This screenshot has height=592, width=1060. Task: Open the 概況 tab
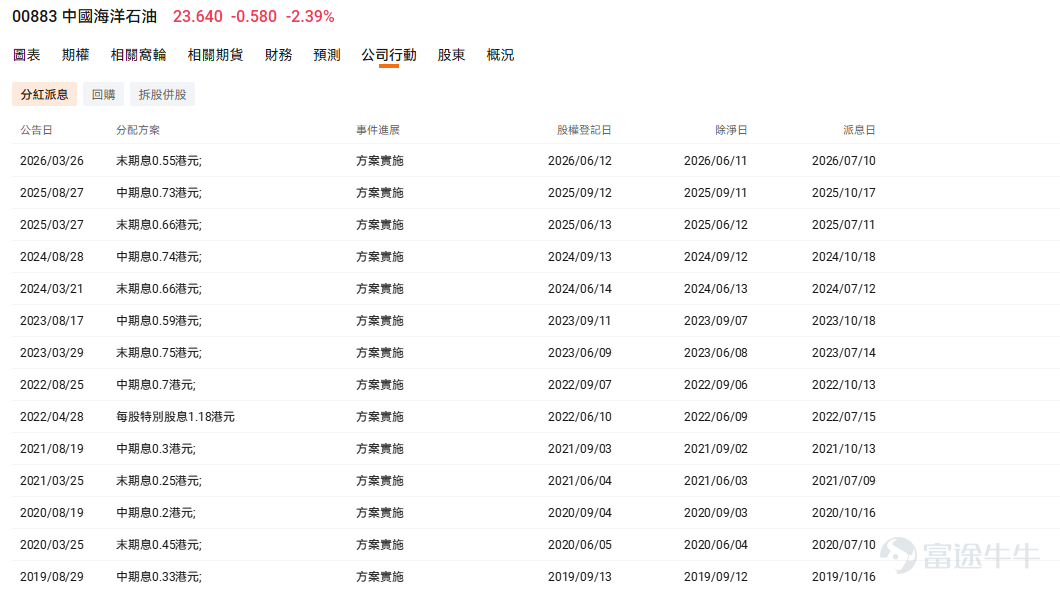pyautogui.click(x=500, y=55)
